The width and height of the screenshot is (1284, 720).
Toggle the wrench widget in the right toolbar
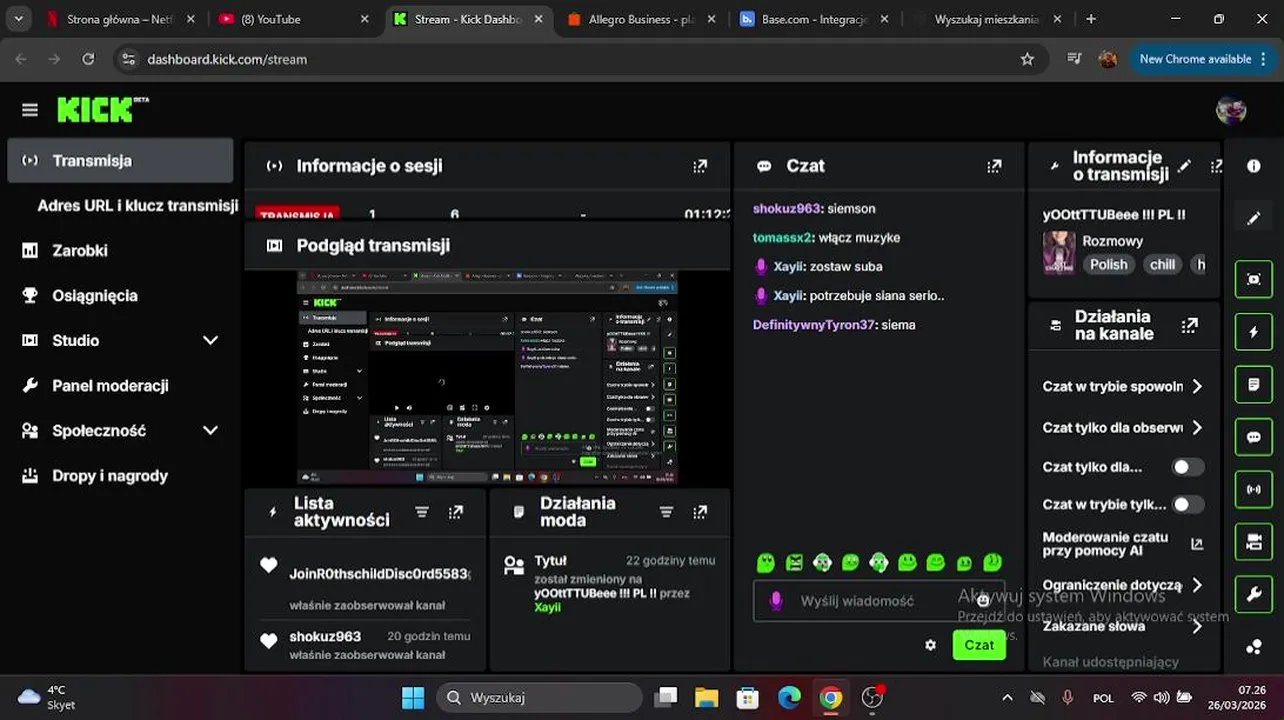pos(1254,594)
